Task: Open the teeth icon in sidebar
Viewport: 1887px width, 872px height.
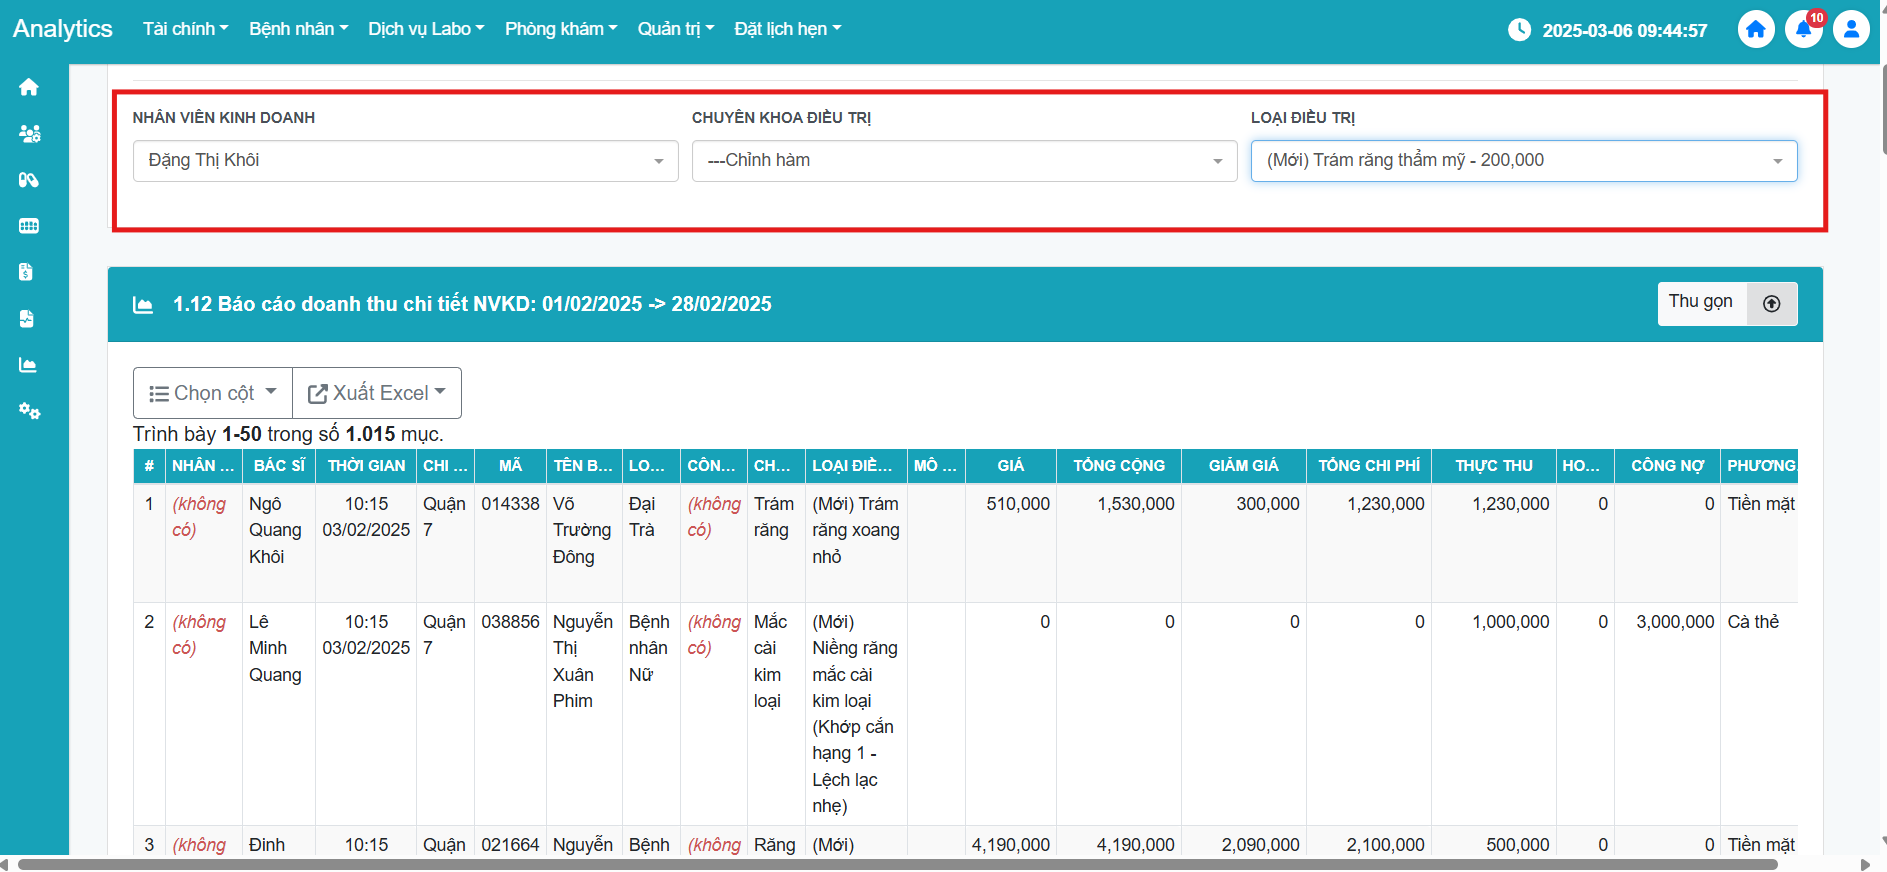Action: coord(29,226)
